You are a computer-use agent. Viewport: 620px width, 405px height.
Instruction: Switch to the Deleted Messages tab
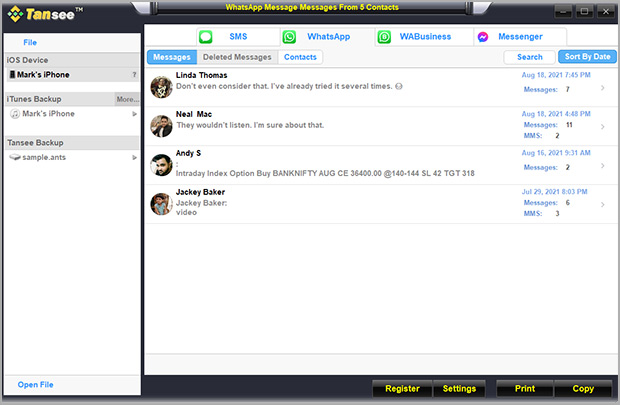click(x=238, y=57)
